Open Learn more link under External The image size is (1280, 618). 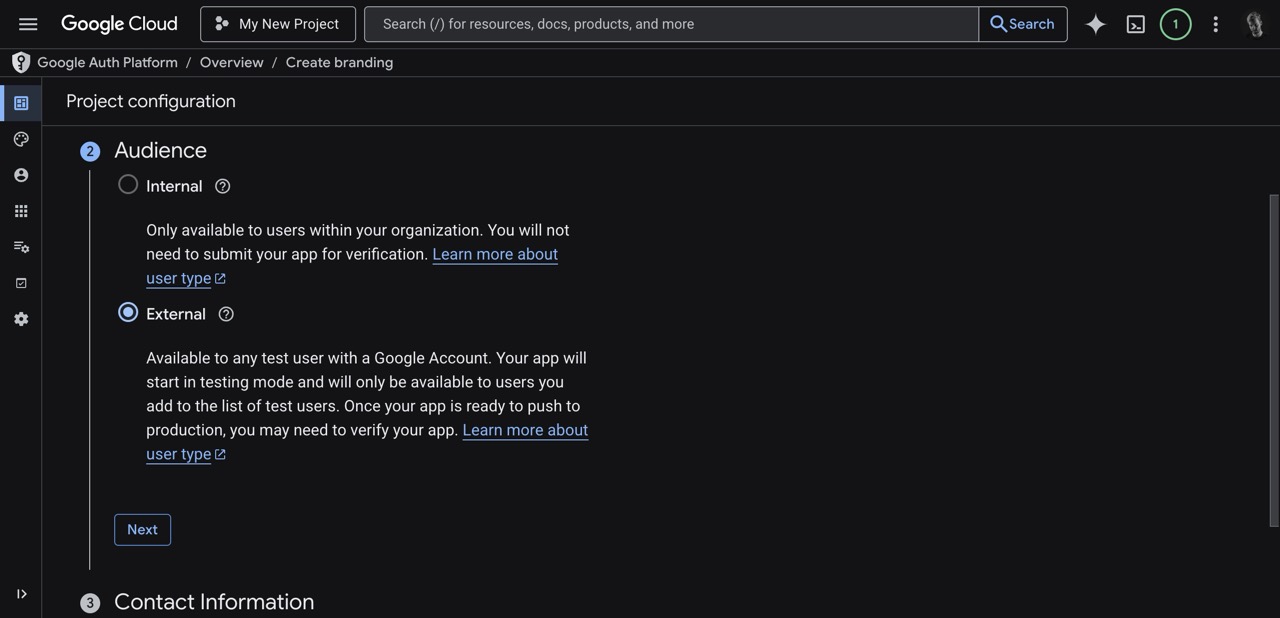[524, 430]
